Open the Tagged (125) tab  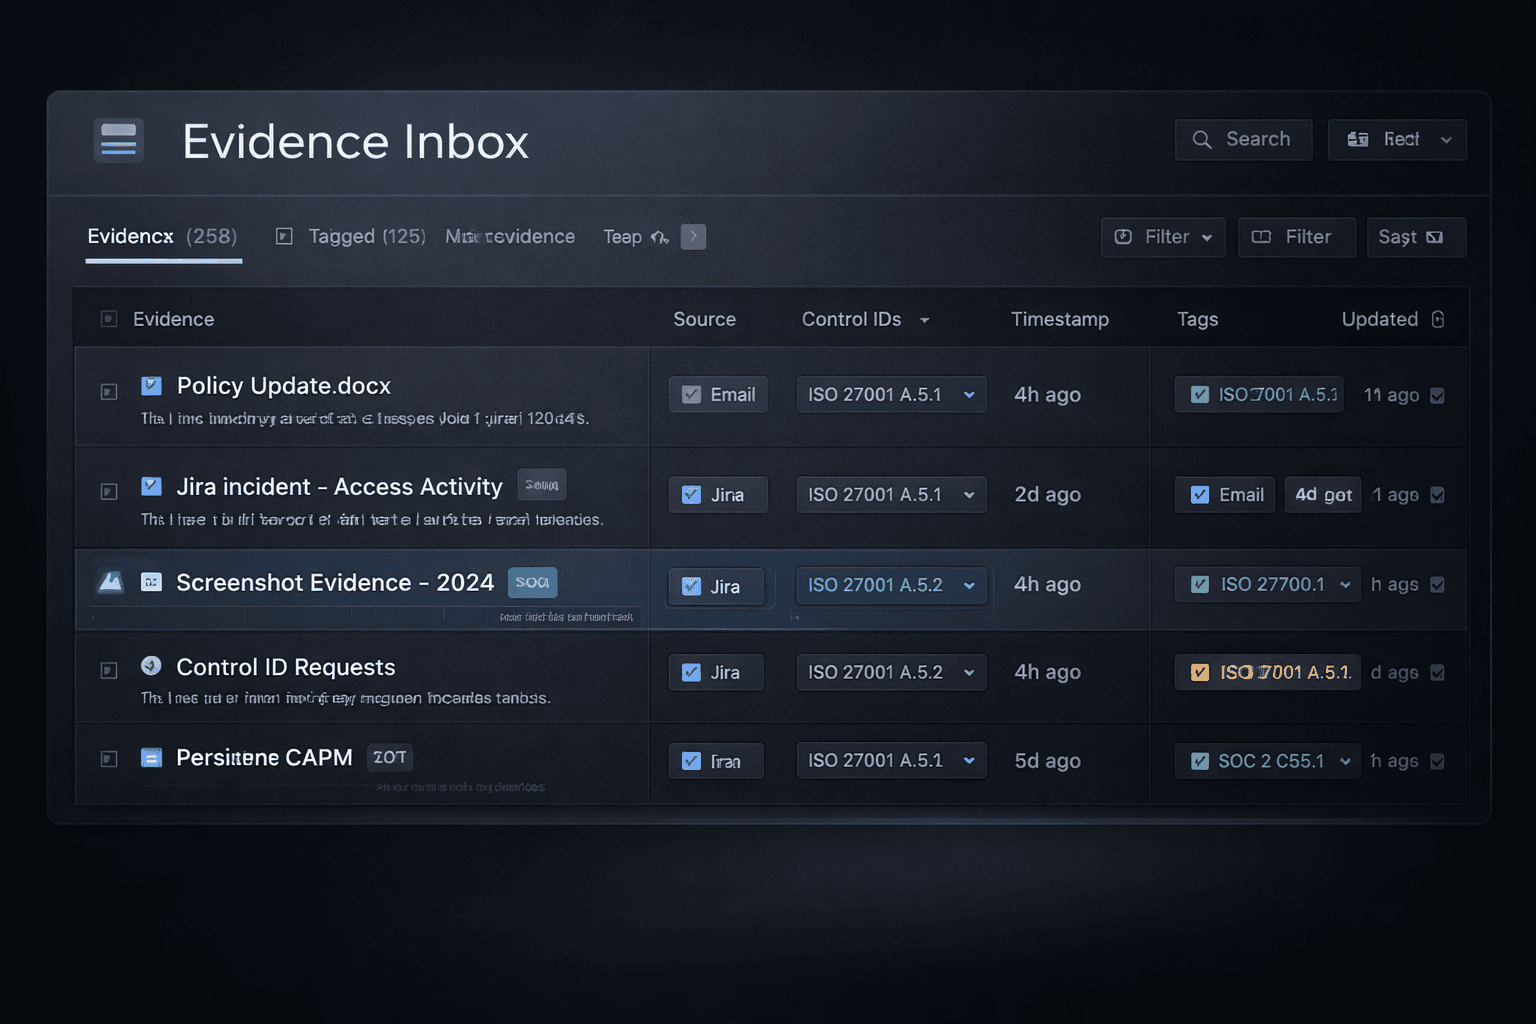click(x=367, y=236)
